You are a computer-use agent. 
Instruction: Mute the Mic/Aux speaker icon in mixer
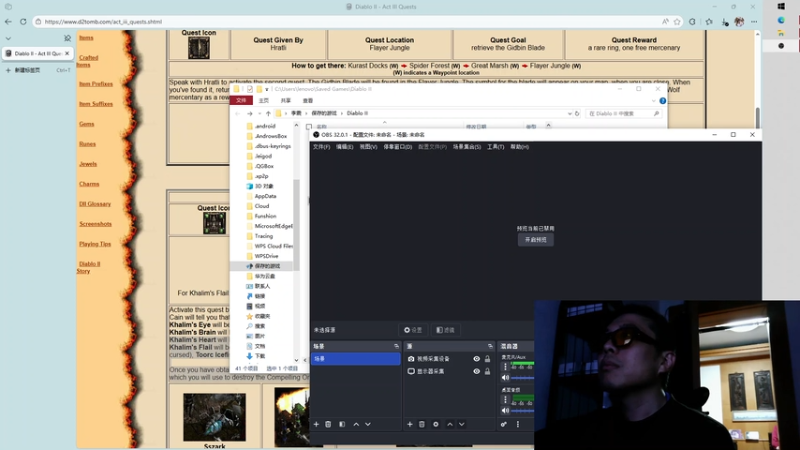505,378
